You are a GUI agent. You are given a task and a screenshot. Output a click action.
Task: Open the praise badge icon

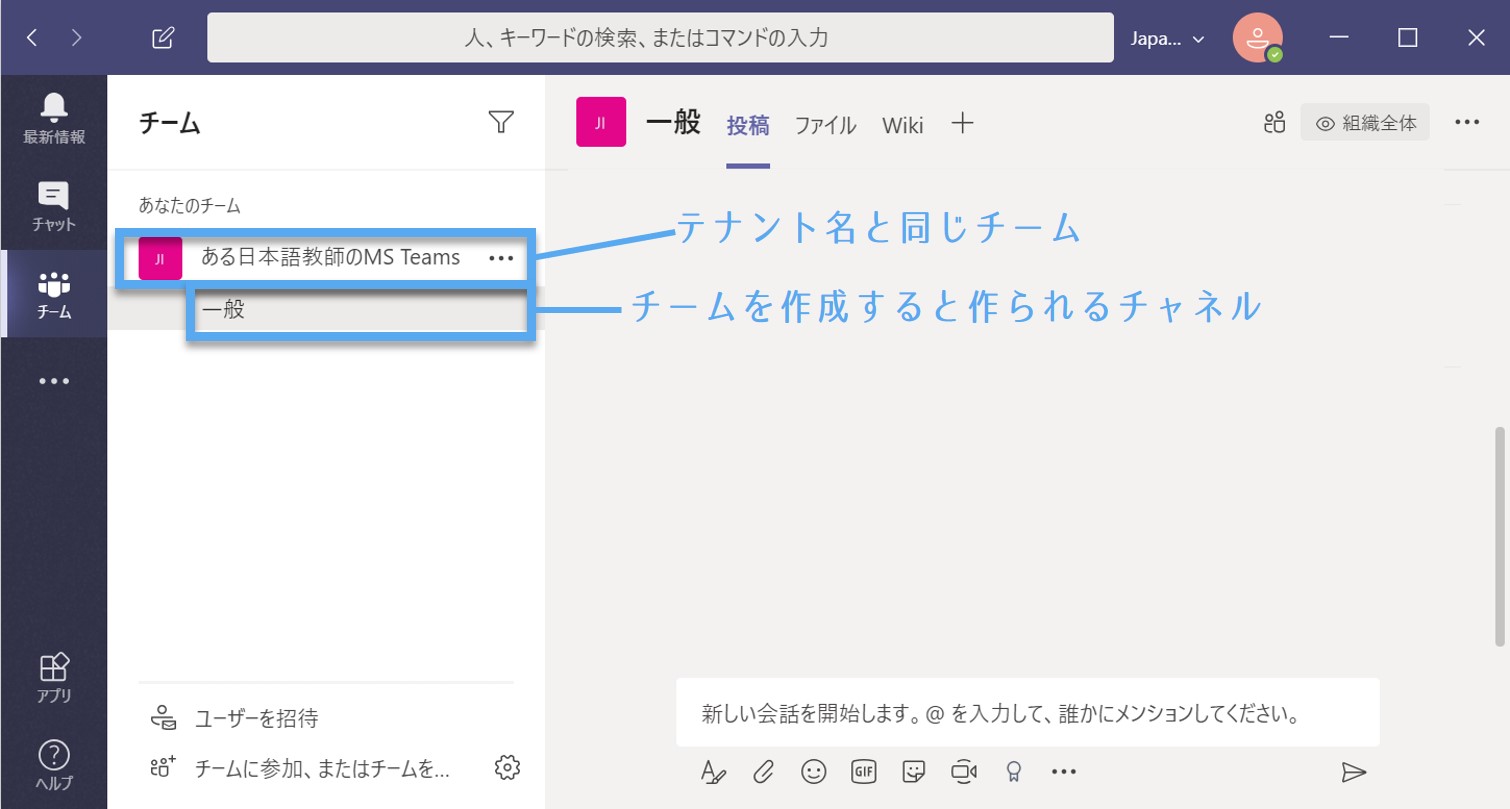[x=1014, y=771]
